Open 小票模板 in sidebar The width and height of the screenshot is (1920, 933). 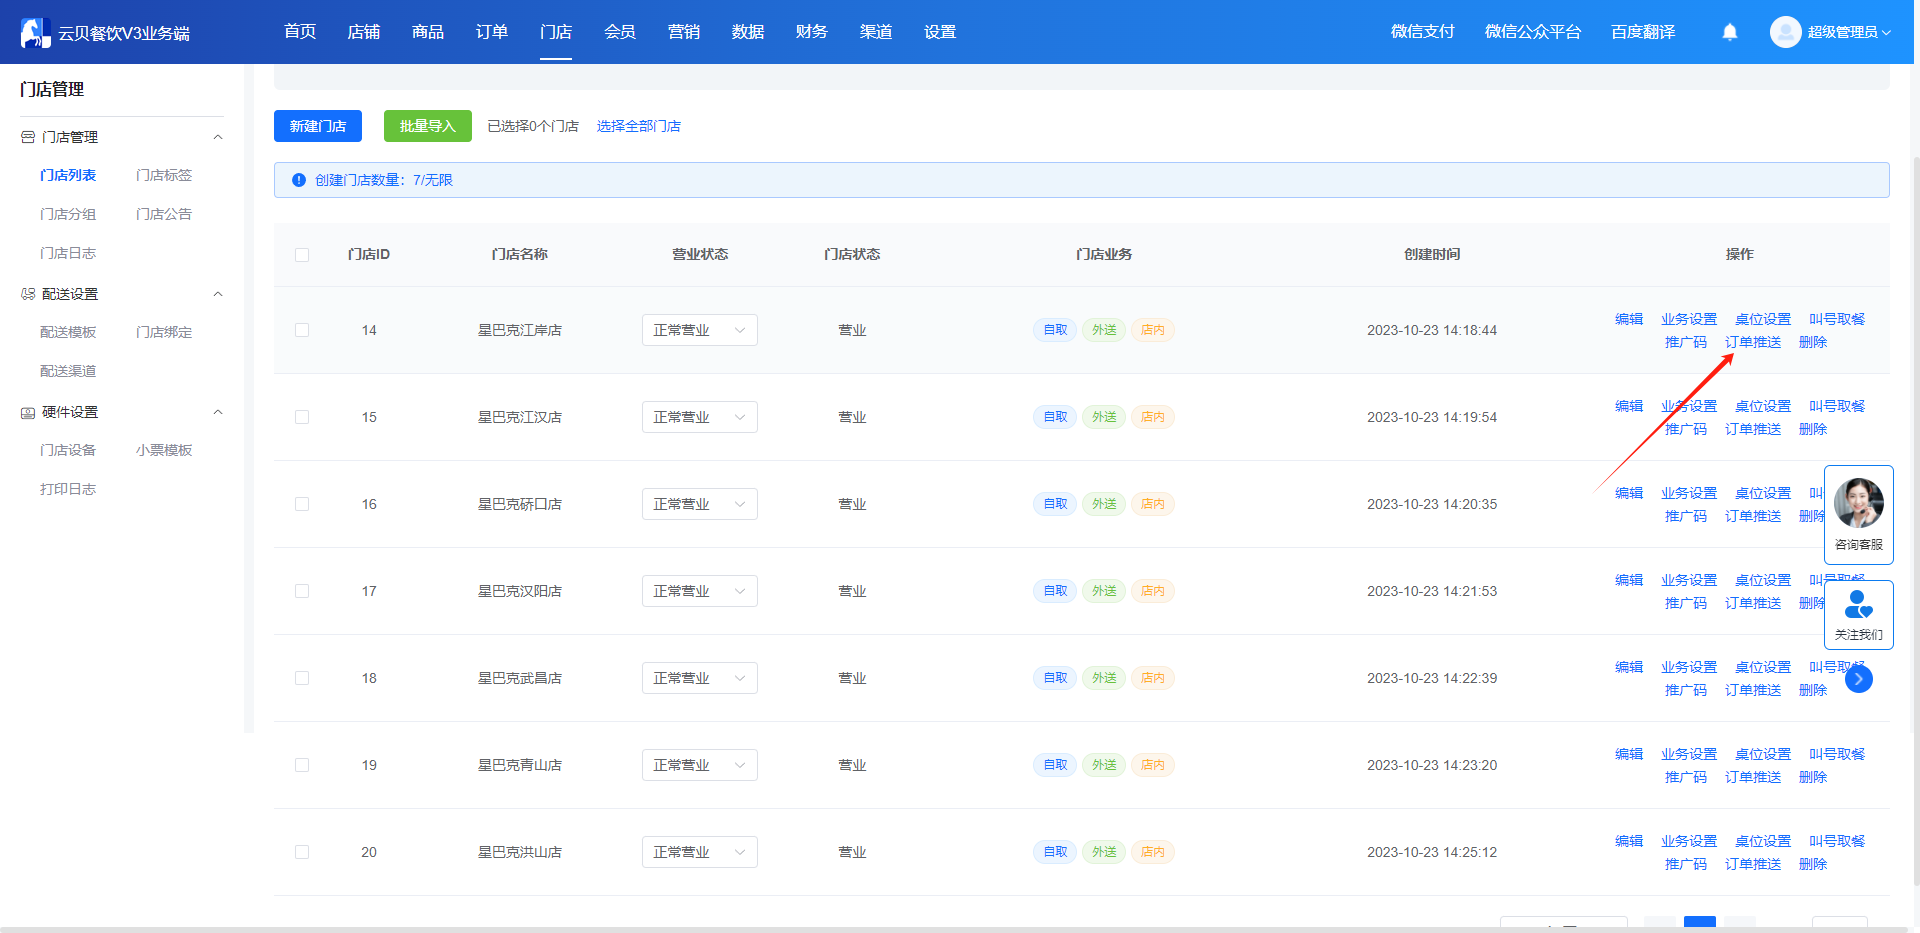point(164,450)
